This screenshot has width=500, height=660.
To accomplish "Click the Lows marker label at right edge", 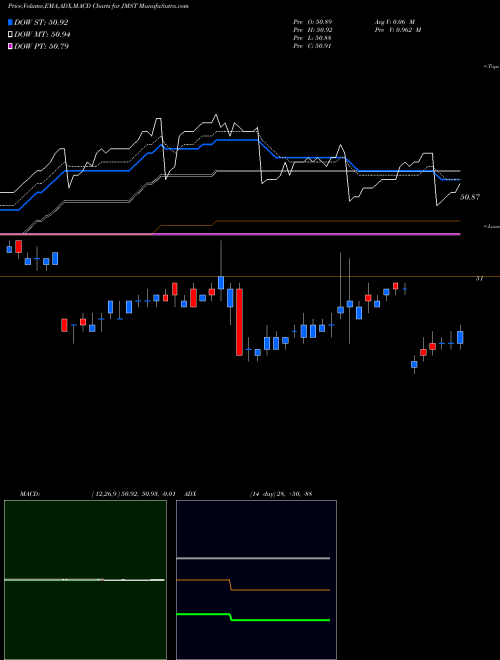I will pyautogui.click(x=492, y=226).
